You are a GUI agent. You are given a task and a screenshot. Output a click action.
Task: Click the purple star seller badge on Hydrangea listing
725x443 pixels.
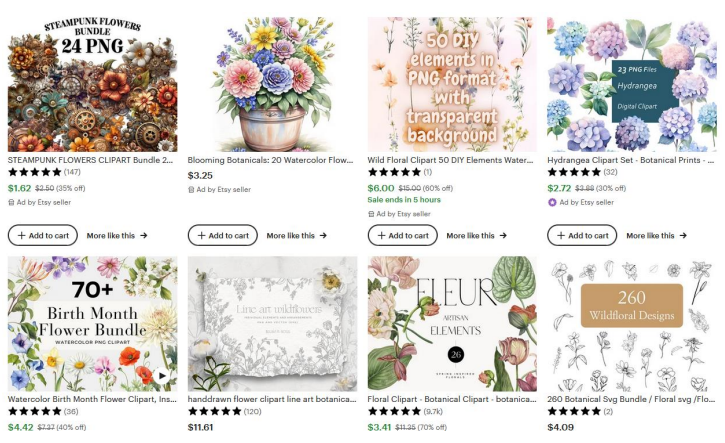[552, 202]
